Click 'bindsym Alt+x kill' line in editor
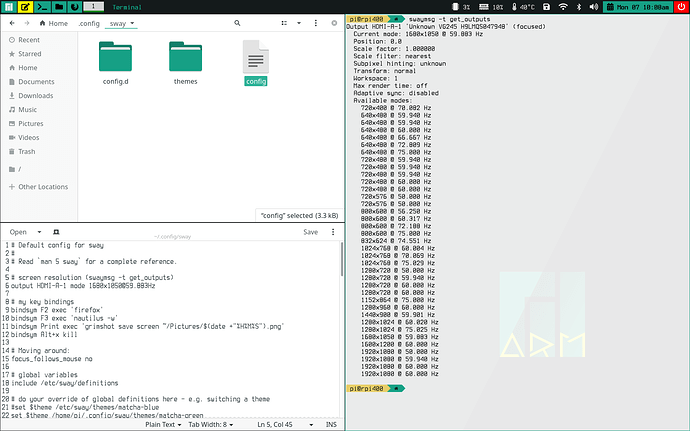 pyautogui.click(x=44, y=335)
